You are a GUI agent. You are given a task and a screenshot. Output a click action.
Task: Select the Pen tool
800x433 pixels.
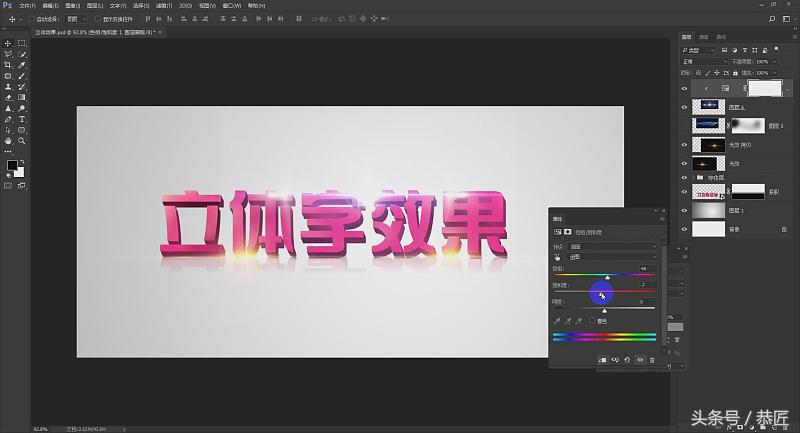8,119
